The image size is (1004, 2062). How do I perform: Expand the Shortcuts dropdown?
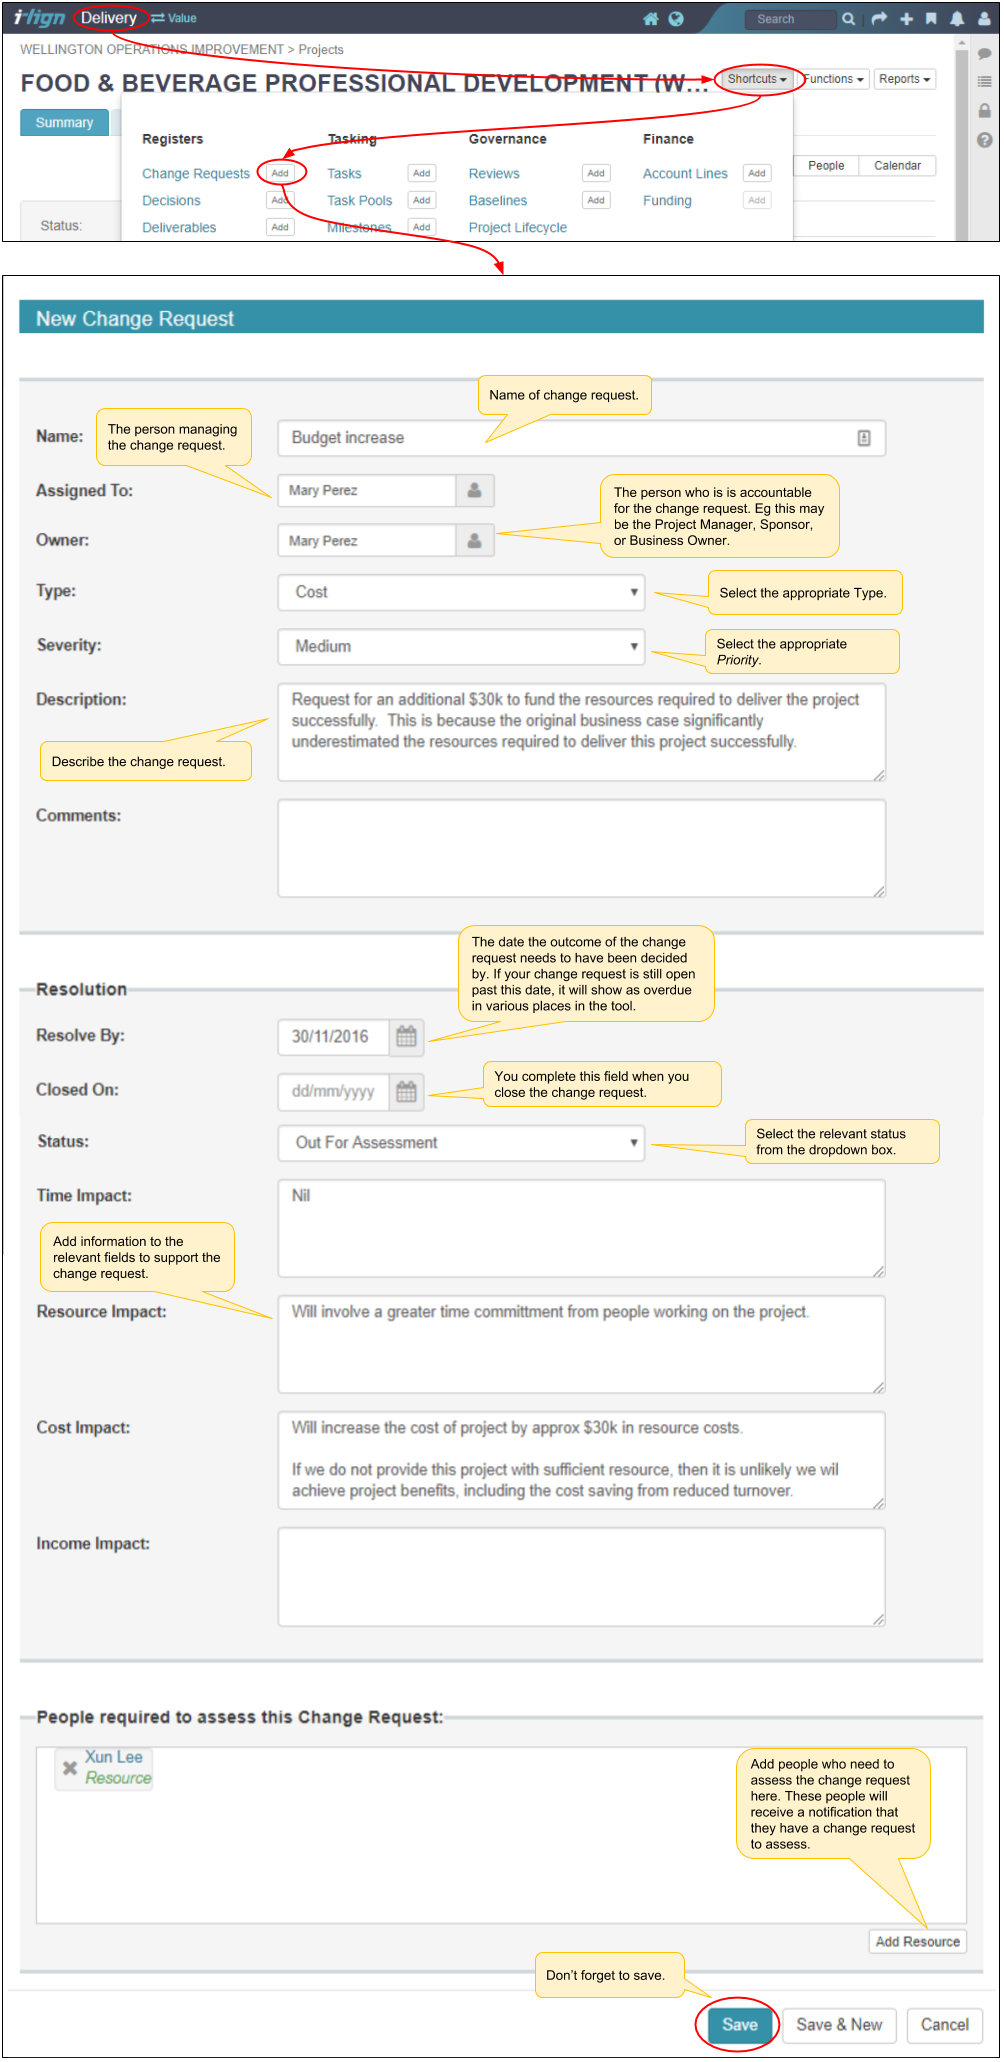click(x=757, y=79)
